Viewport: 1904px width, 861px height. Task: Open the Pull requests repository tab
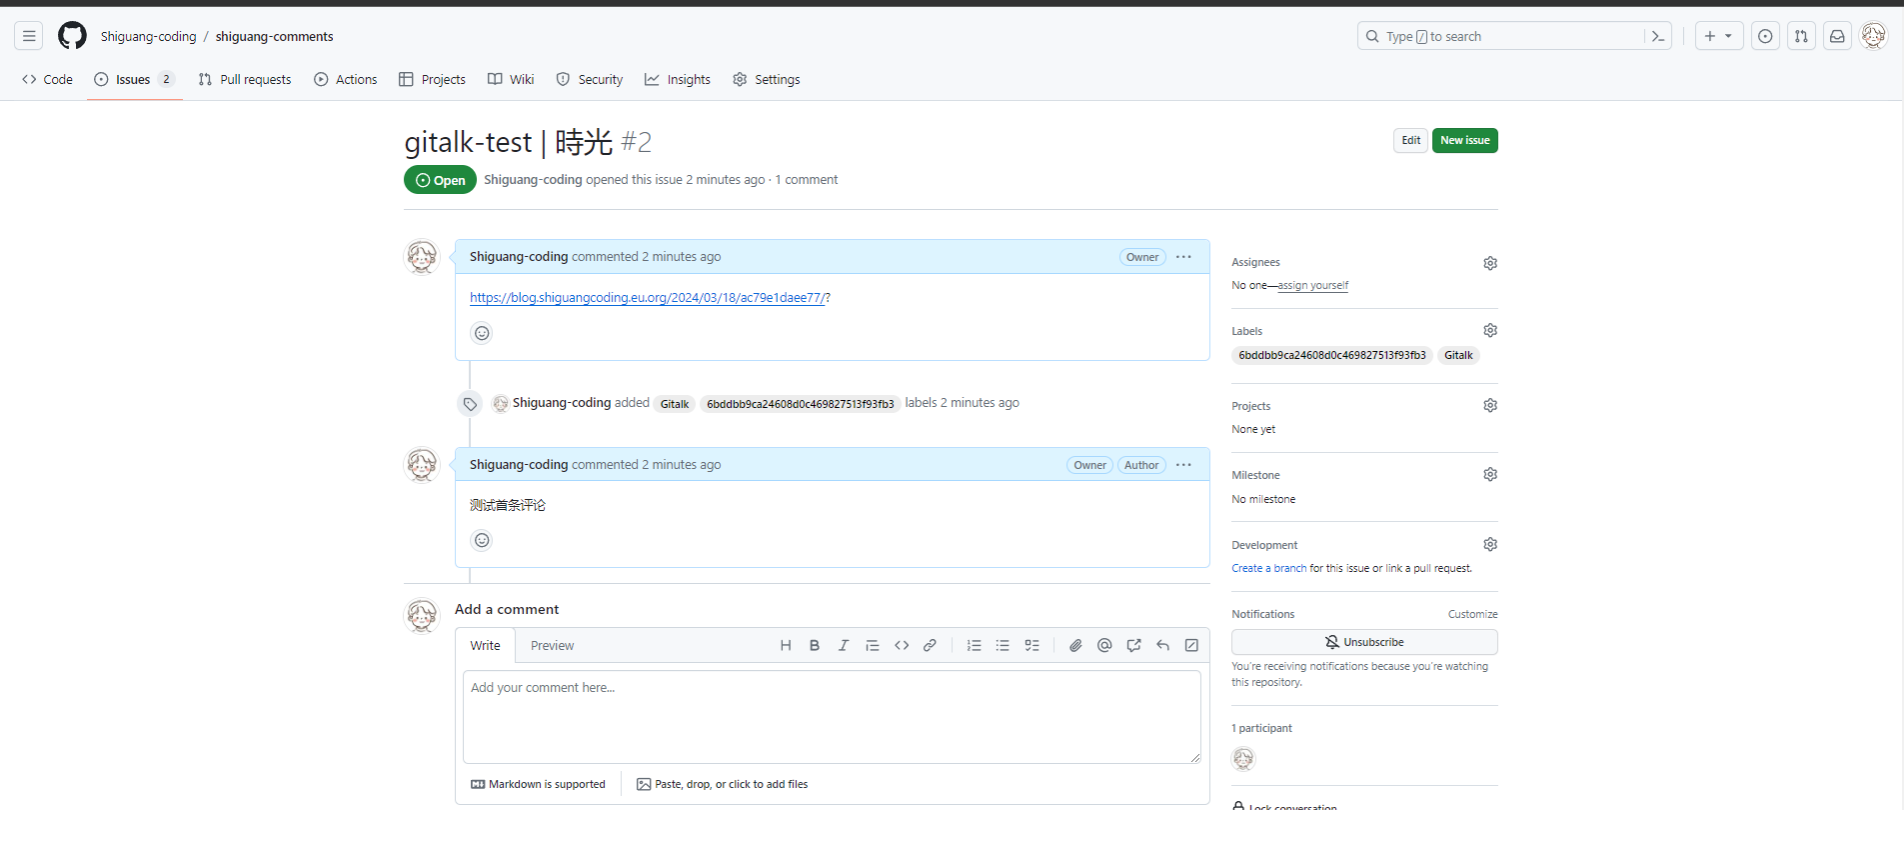245,80
